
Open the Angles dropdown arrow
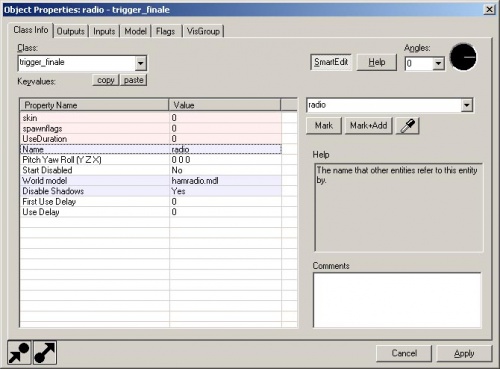[x=438, y=63]
